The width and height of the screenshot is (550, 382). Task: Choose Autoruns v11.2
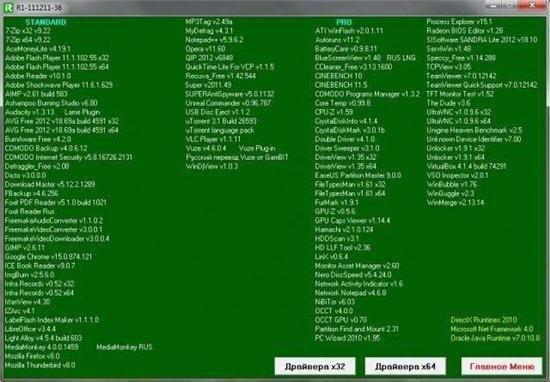pos(337,40)
